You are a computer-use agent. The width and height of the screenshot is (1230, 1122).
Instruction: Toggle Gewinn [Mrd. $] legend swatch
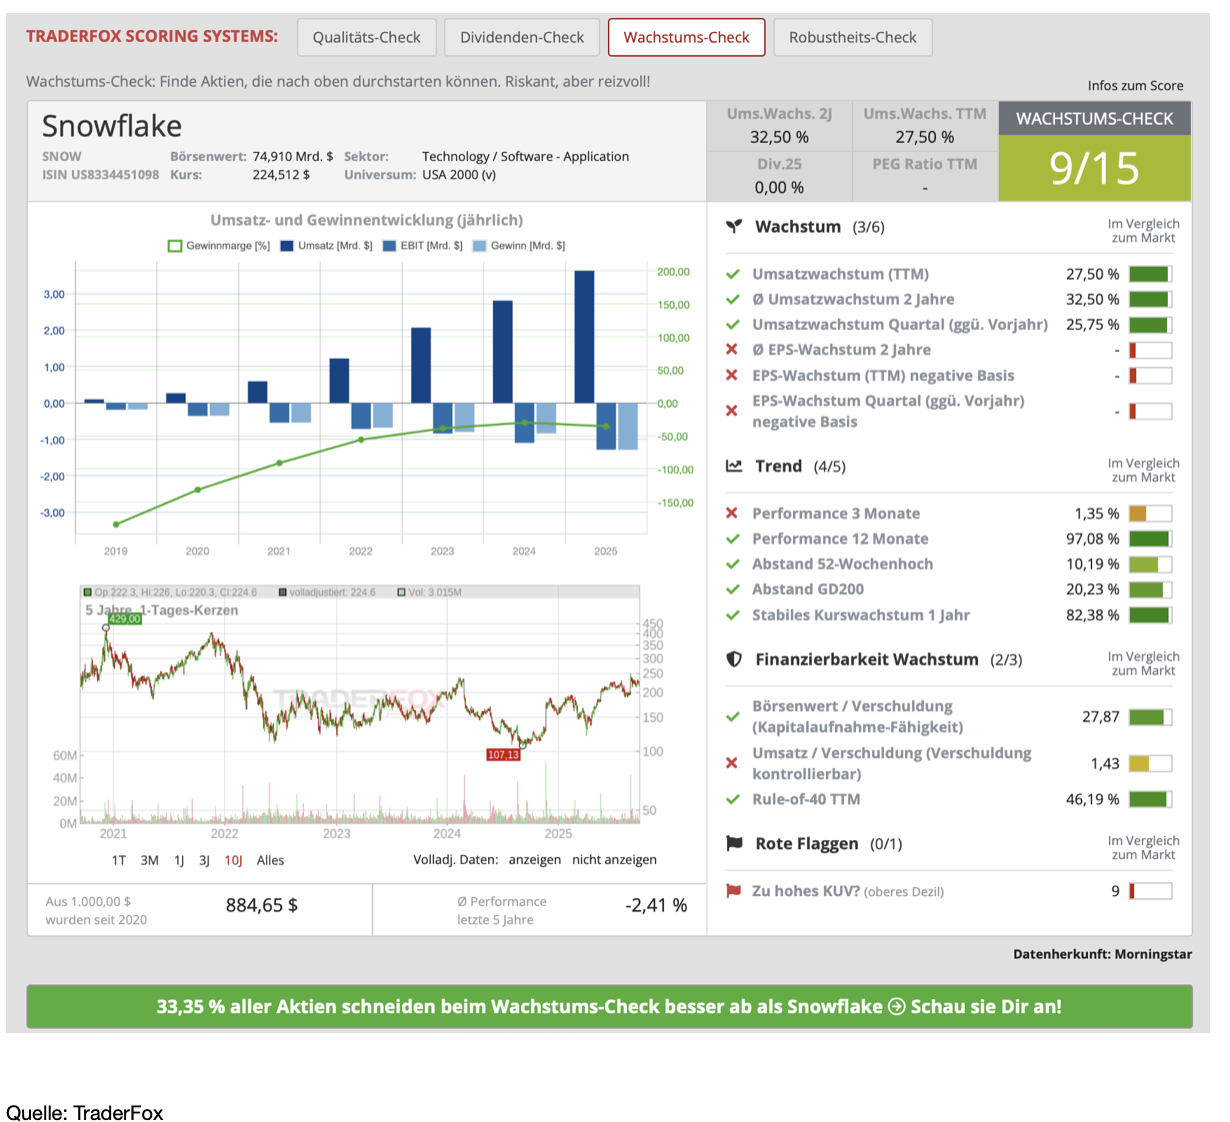pos(479,245)
